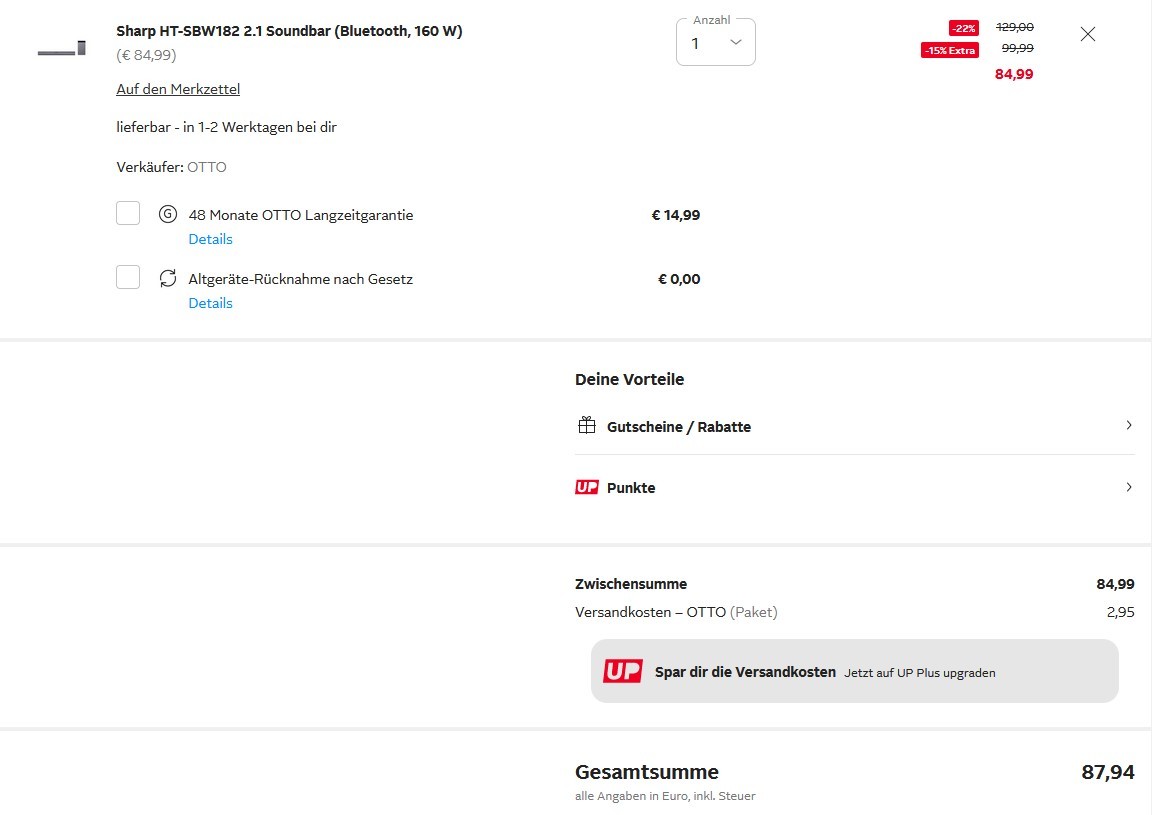Click Auf den Merkzettel link
This screenshot has width=1152, height=815.
pos(178,89)
